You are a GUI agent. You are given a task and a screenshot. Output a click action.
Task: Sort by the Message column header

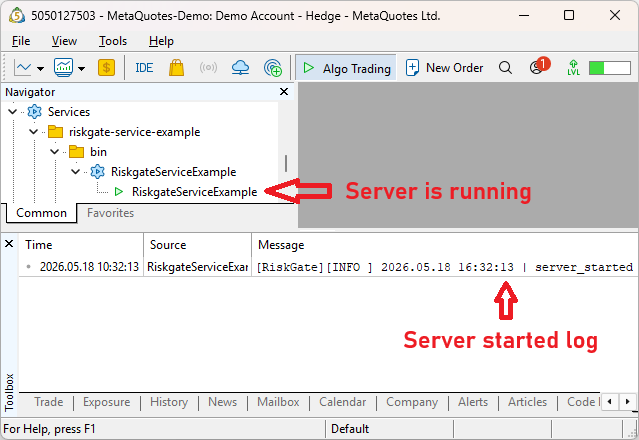(x=444, y=245)
